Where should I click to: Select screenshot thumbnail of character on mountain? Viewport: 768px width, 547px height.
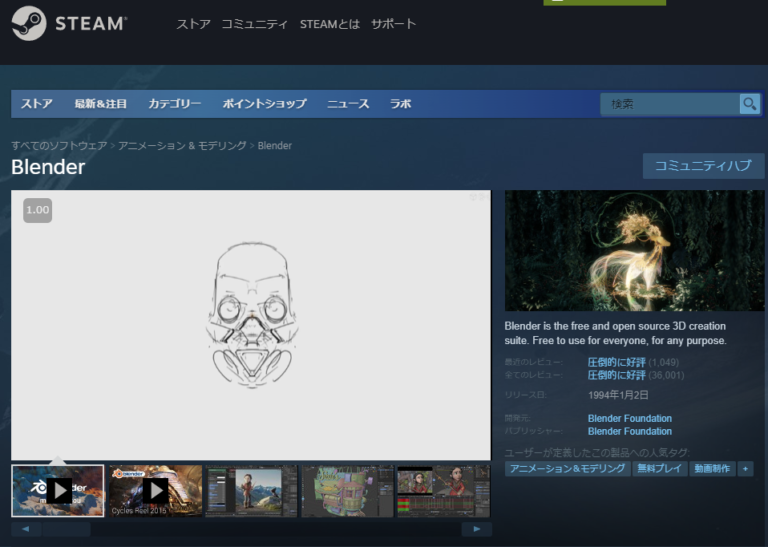[x=251, y=491]
